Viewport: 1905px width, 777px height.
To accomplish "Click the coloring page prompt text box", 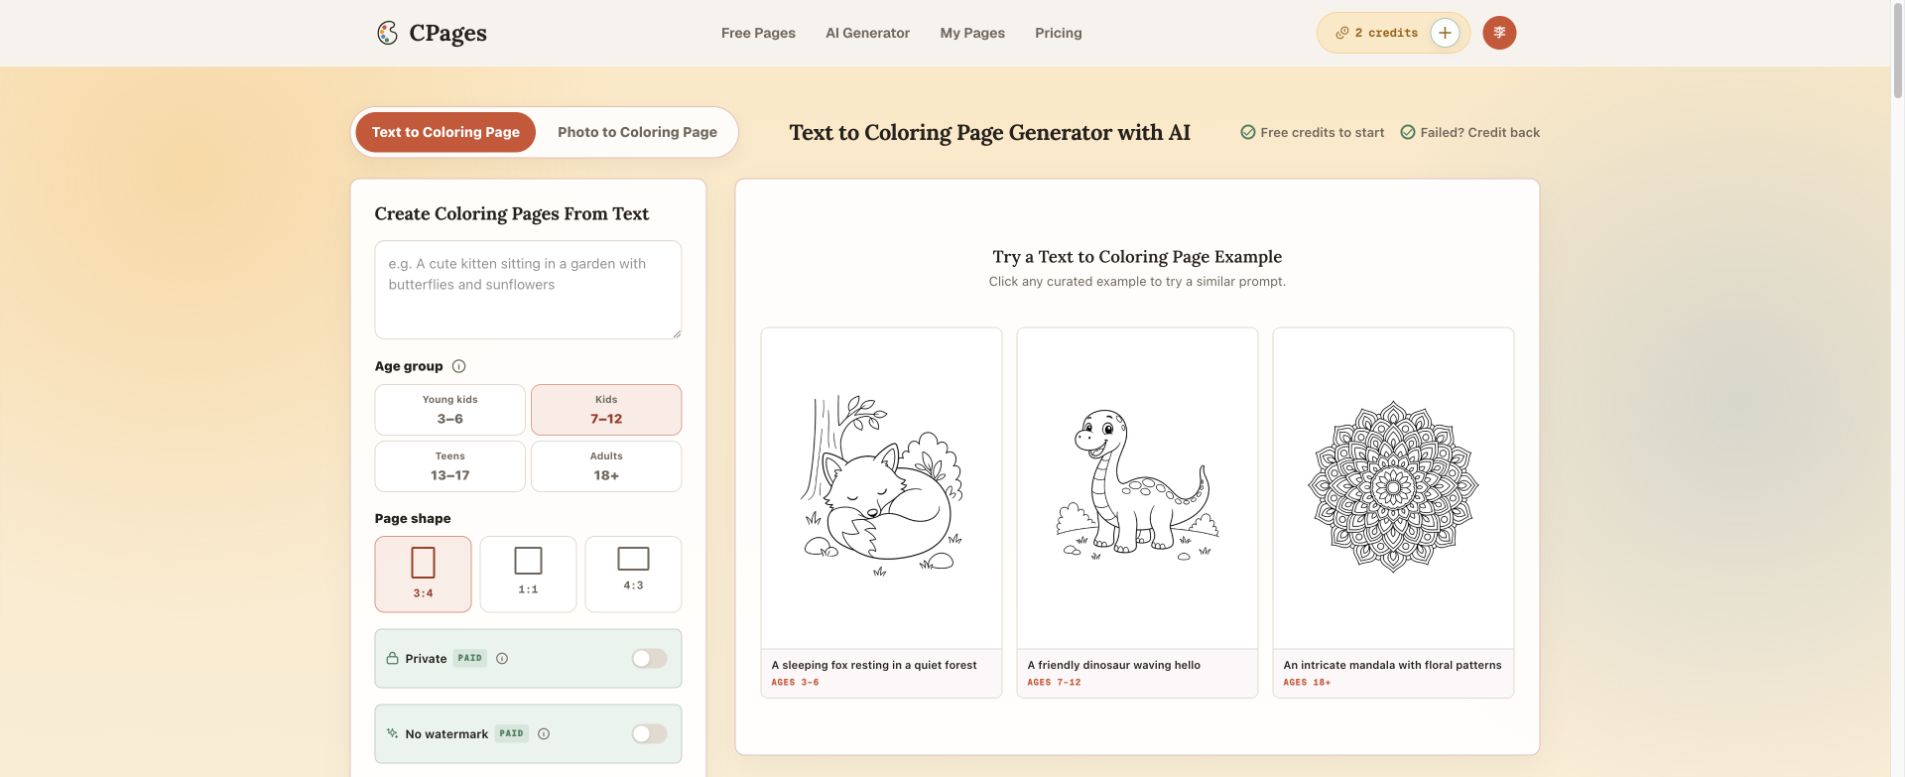I will (528, 290).
